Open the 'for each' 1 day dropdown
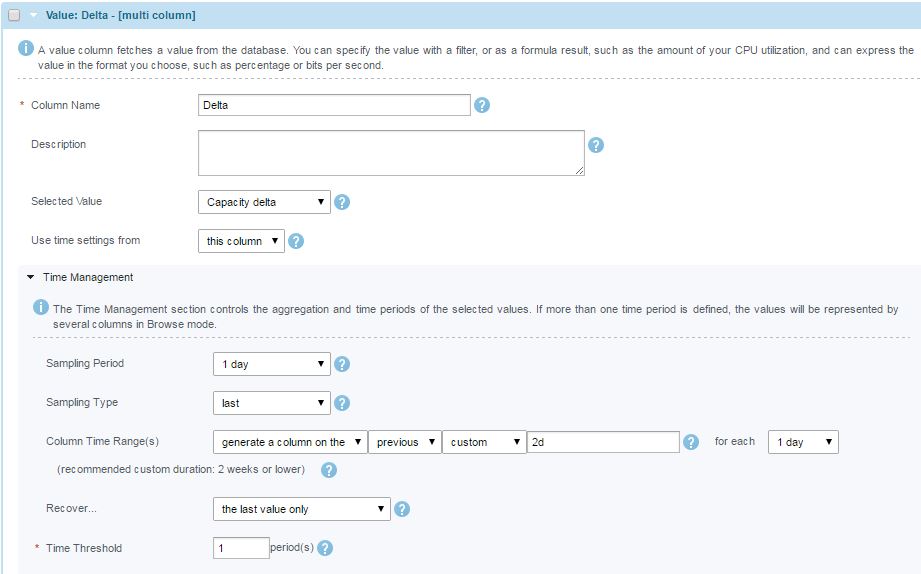 [803, 442]
